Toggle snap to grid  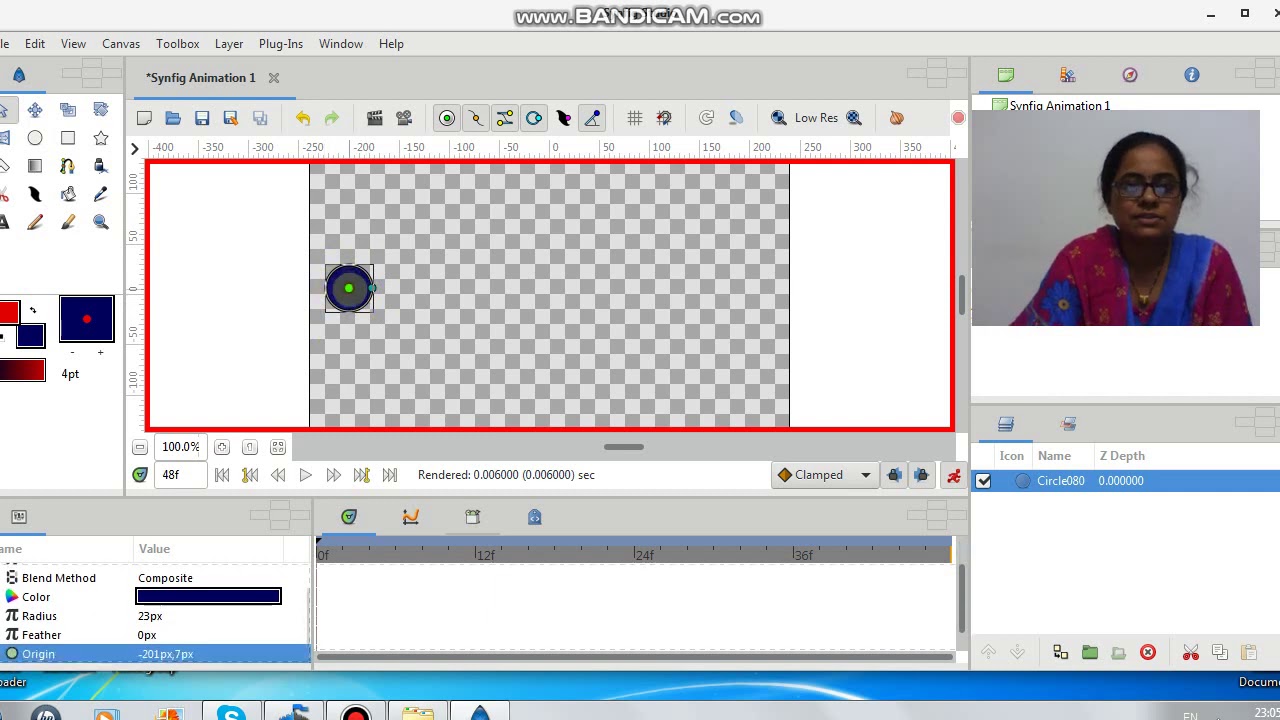point(664,118)
